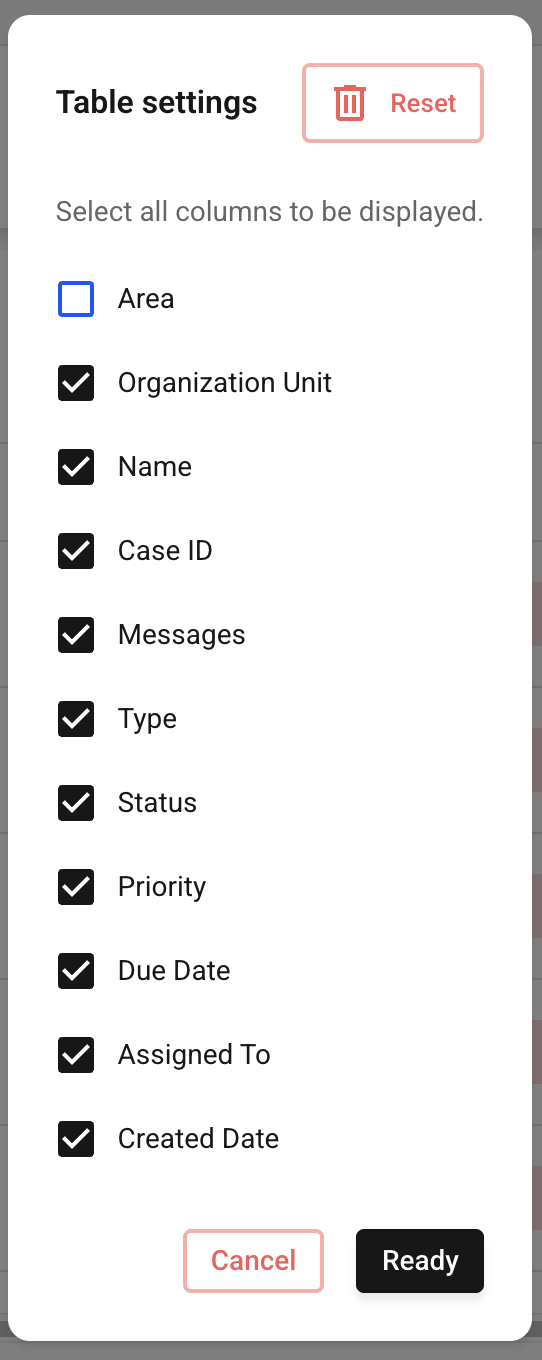The image size is (542, 1360).
Task: Click the Area label text
Action: point(146,299)
